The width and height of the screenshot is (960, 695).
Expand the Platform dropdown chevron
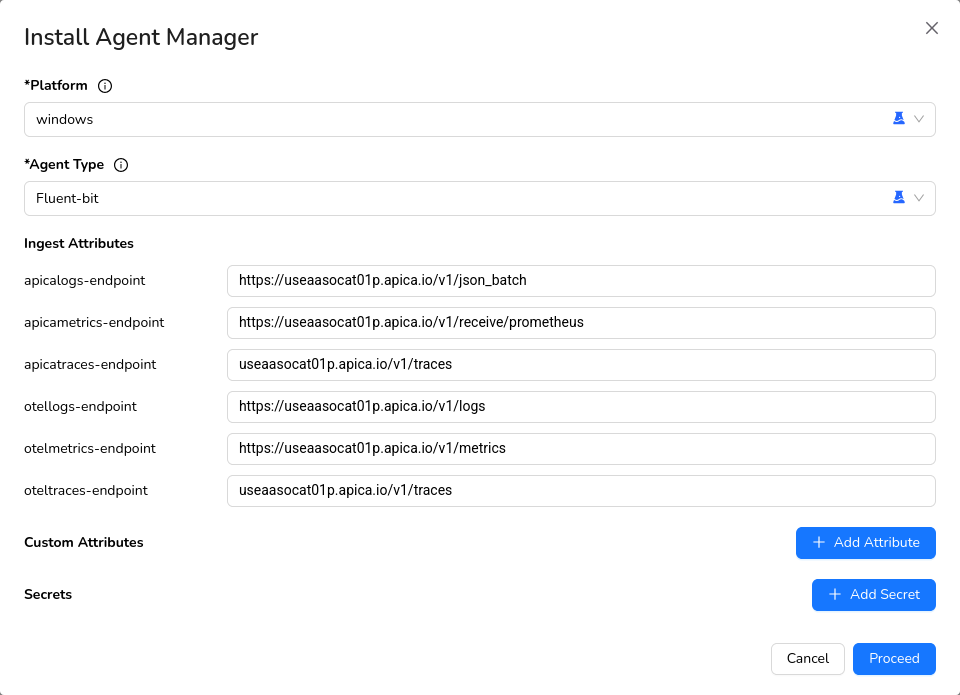pyautogui.click(x=919, y=119)
